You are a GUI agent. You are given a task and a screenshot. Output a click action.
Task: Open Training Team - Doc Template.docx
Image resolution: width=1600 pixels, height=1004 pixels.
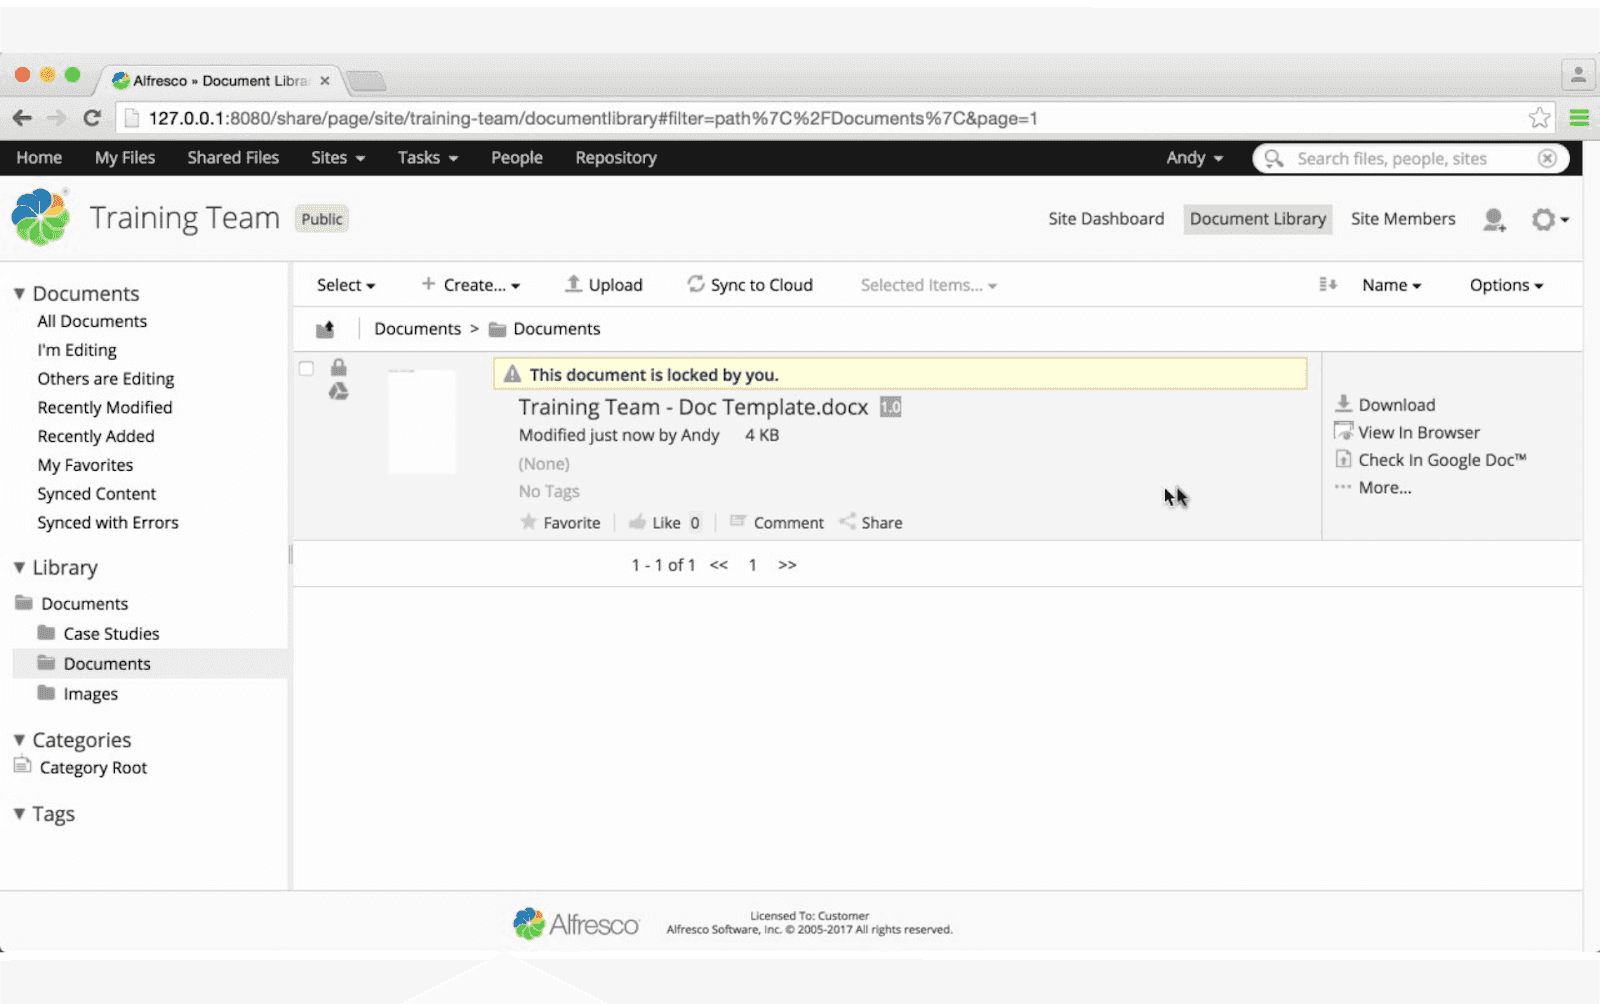click(692, 407)
